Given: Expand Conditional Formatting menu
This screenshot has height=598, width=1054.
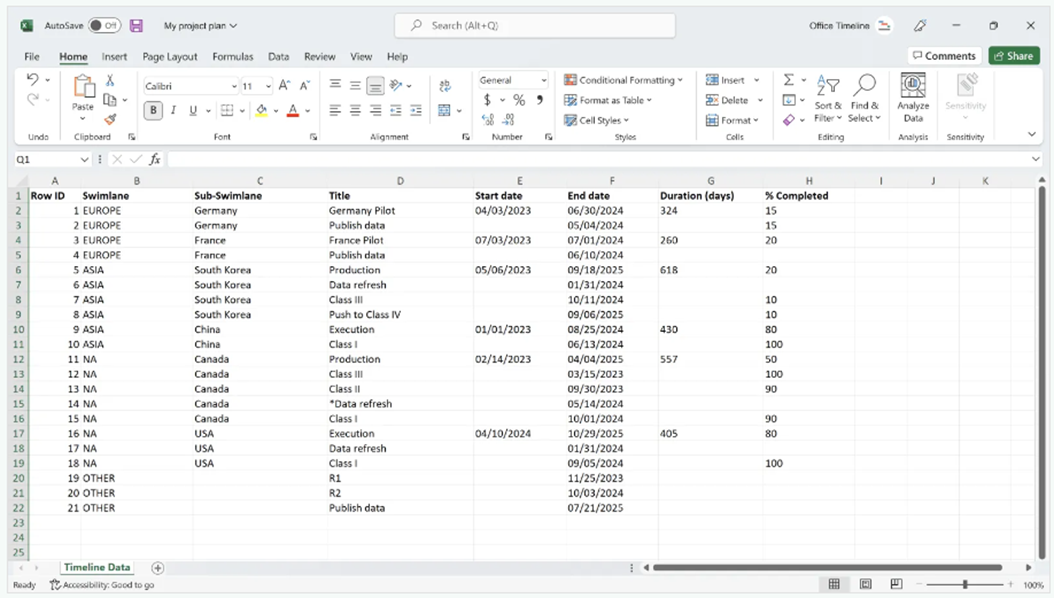Looking at the screenshot, I should coord(623,80).
